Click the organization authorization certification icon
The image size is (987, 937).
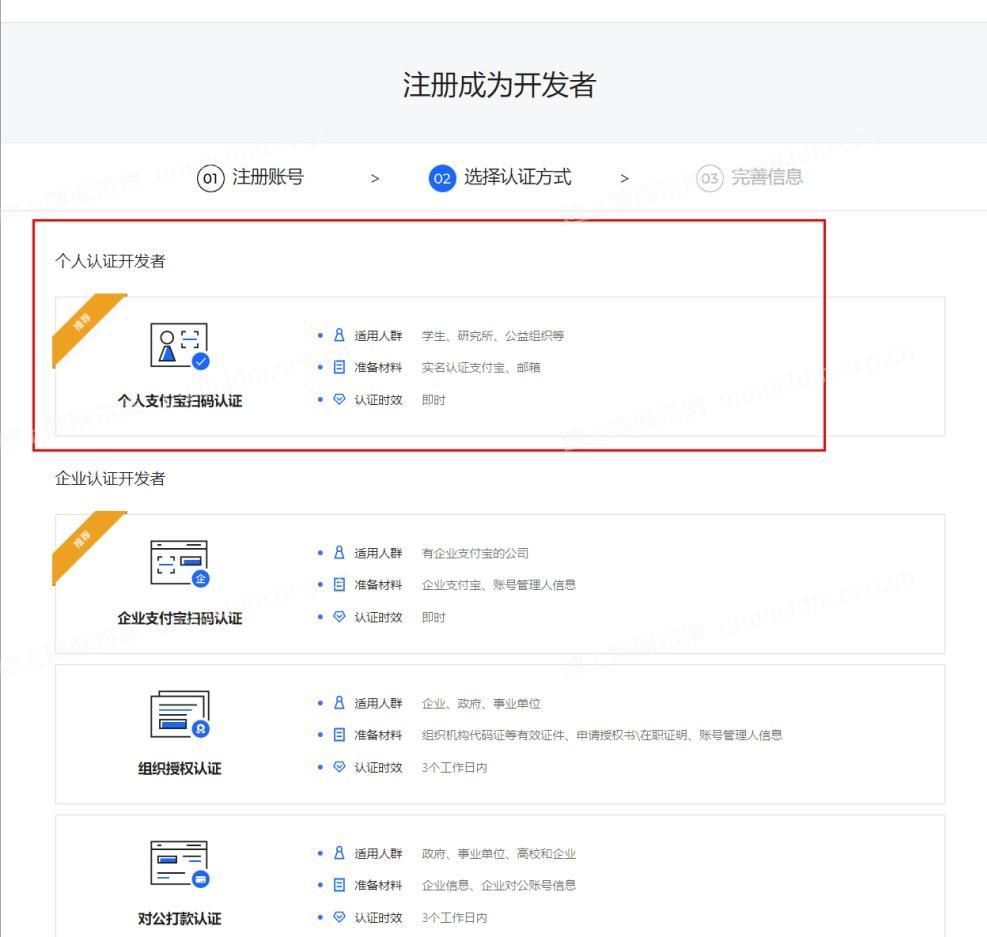179,714
